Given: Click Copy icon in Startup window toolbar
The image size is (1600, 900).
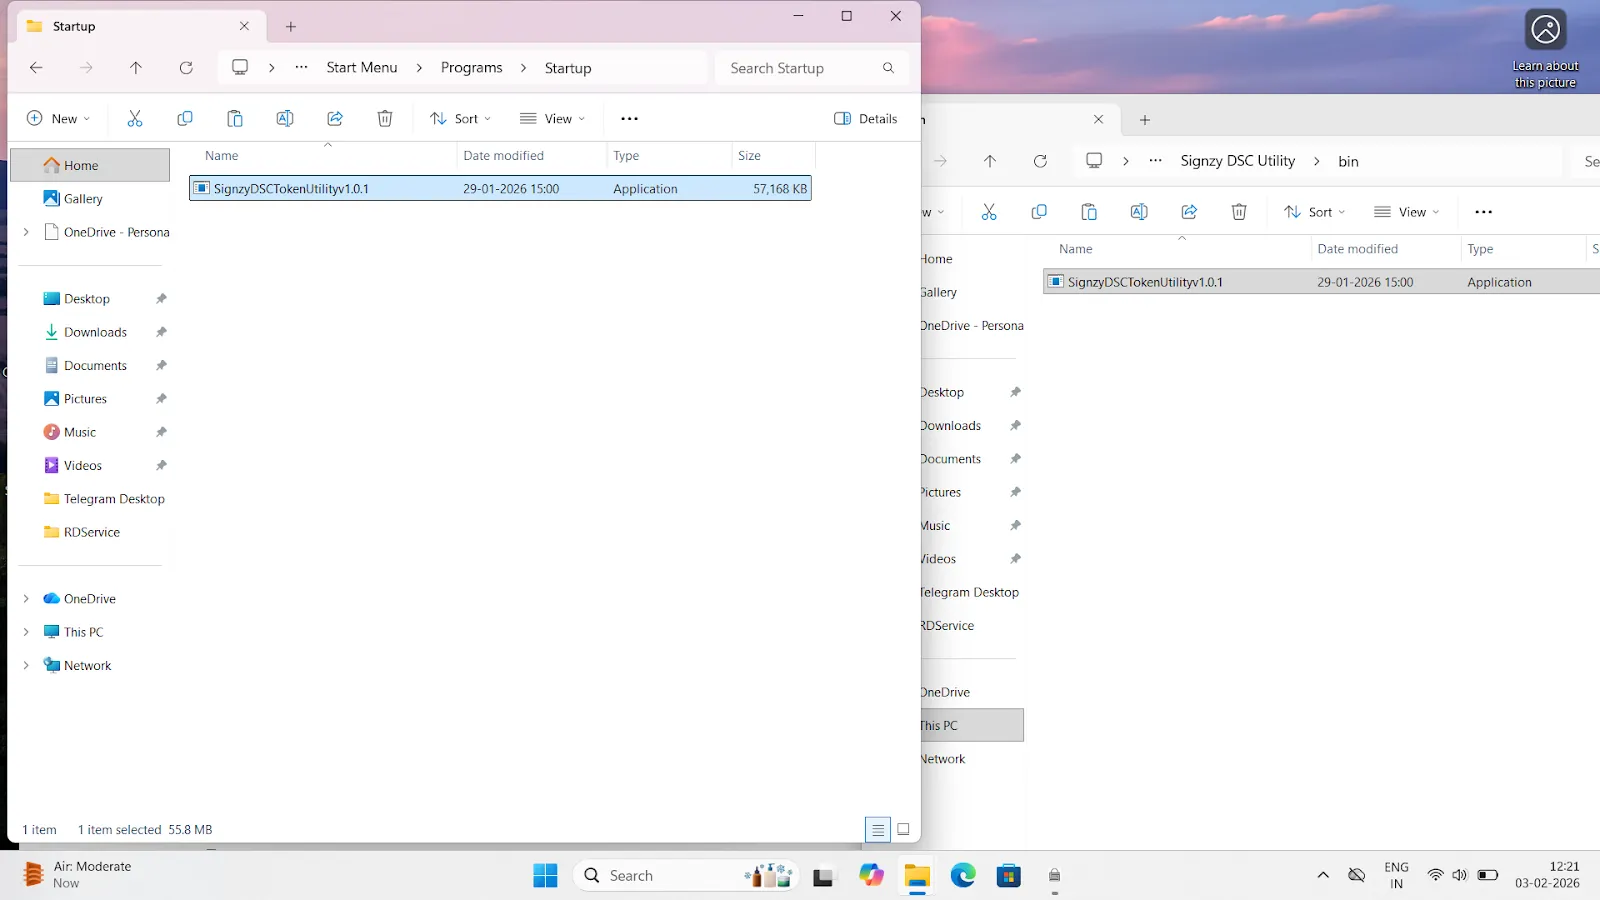Looking at the screenshot, I should click(x=185, y=119).
